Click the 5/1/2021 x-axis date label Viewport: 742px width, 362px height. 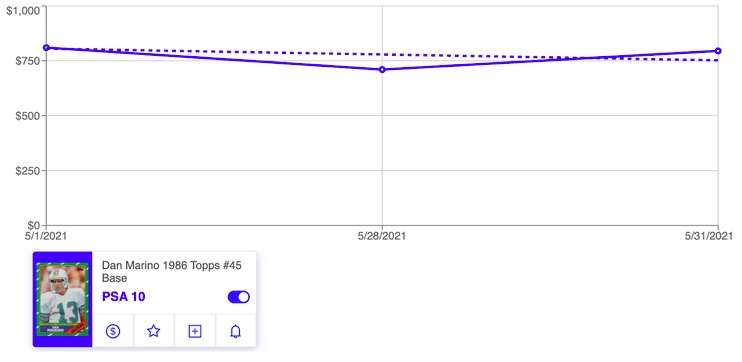46,236
